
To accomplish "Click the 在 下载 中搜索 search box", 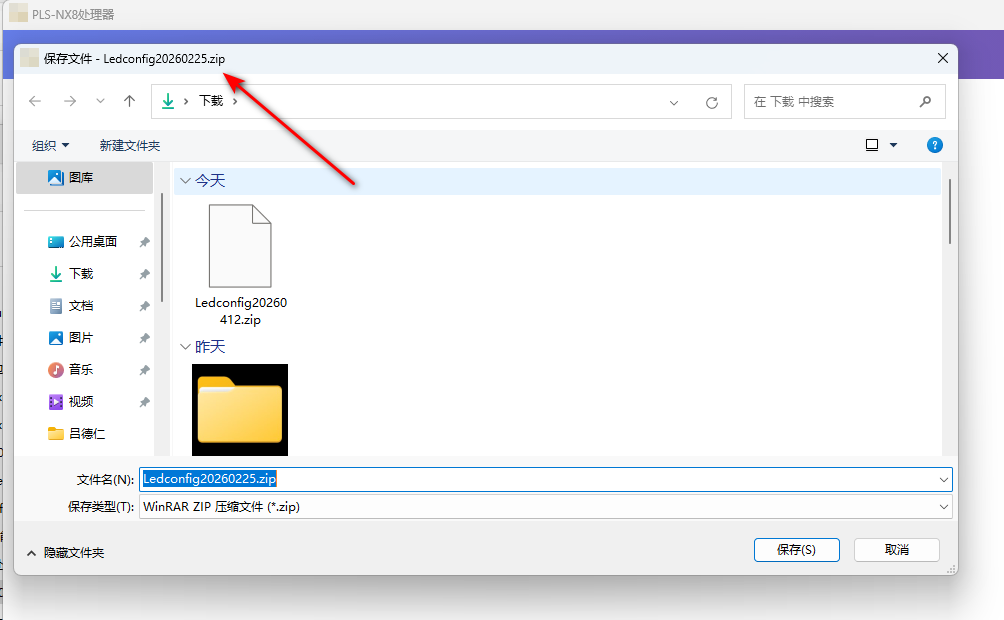I will [x=845, y=101].
